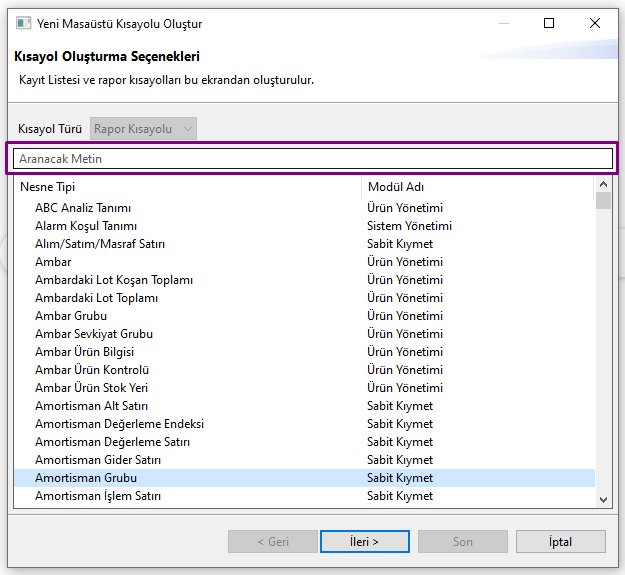The width and height of the screenshot is (625, 575).
Task: Select Ambardaki Lot Koşan Toplamı row
Action: point(114,280)
